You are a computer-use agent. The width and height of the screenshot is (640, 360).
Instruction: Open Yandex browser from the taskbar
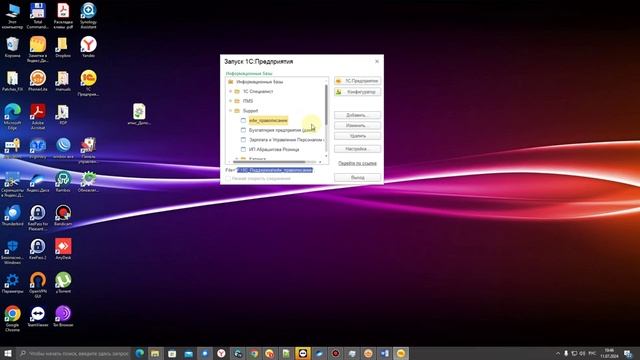[221, 353]
